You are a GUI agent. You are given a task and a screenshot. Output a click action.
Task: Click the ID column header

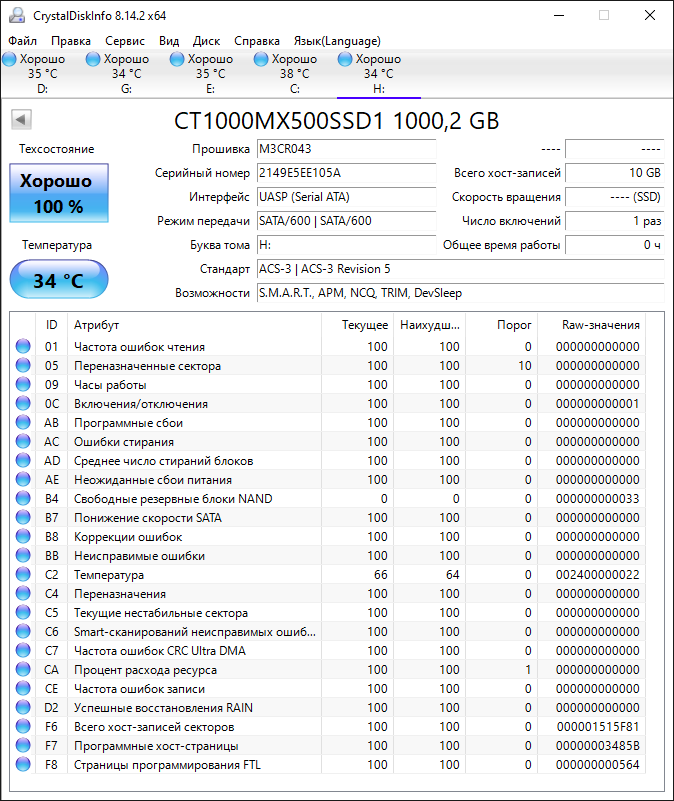tap(51, 325)
